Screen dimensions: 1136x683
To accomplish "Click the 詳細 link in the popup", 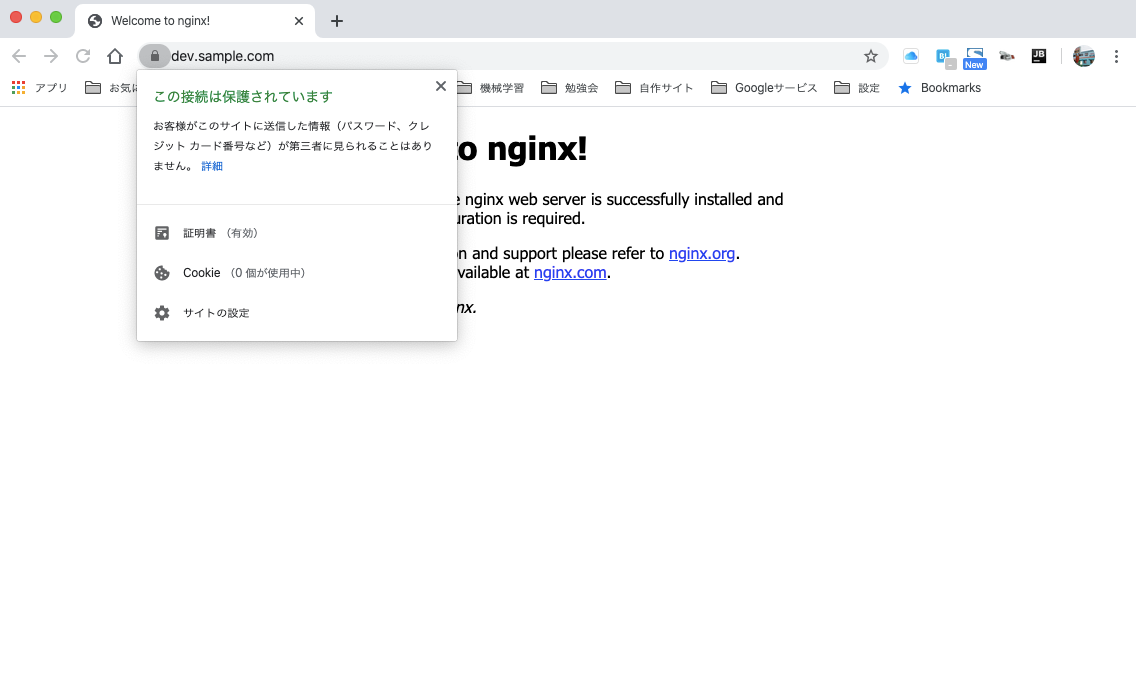I will point(212,166).
